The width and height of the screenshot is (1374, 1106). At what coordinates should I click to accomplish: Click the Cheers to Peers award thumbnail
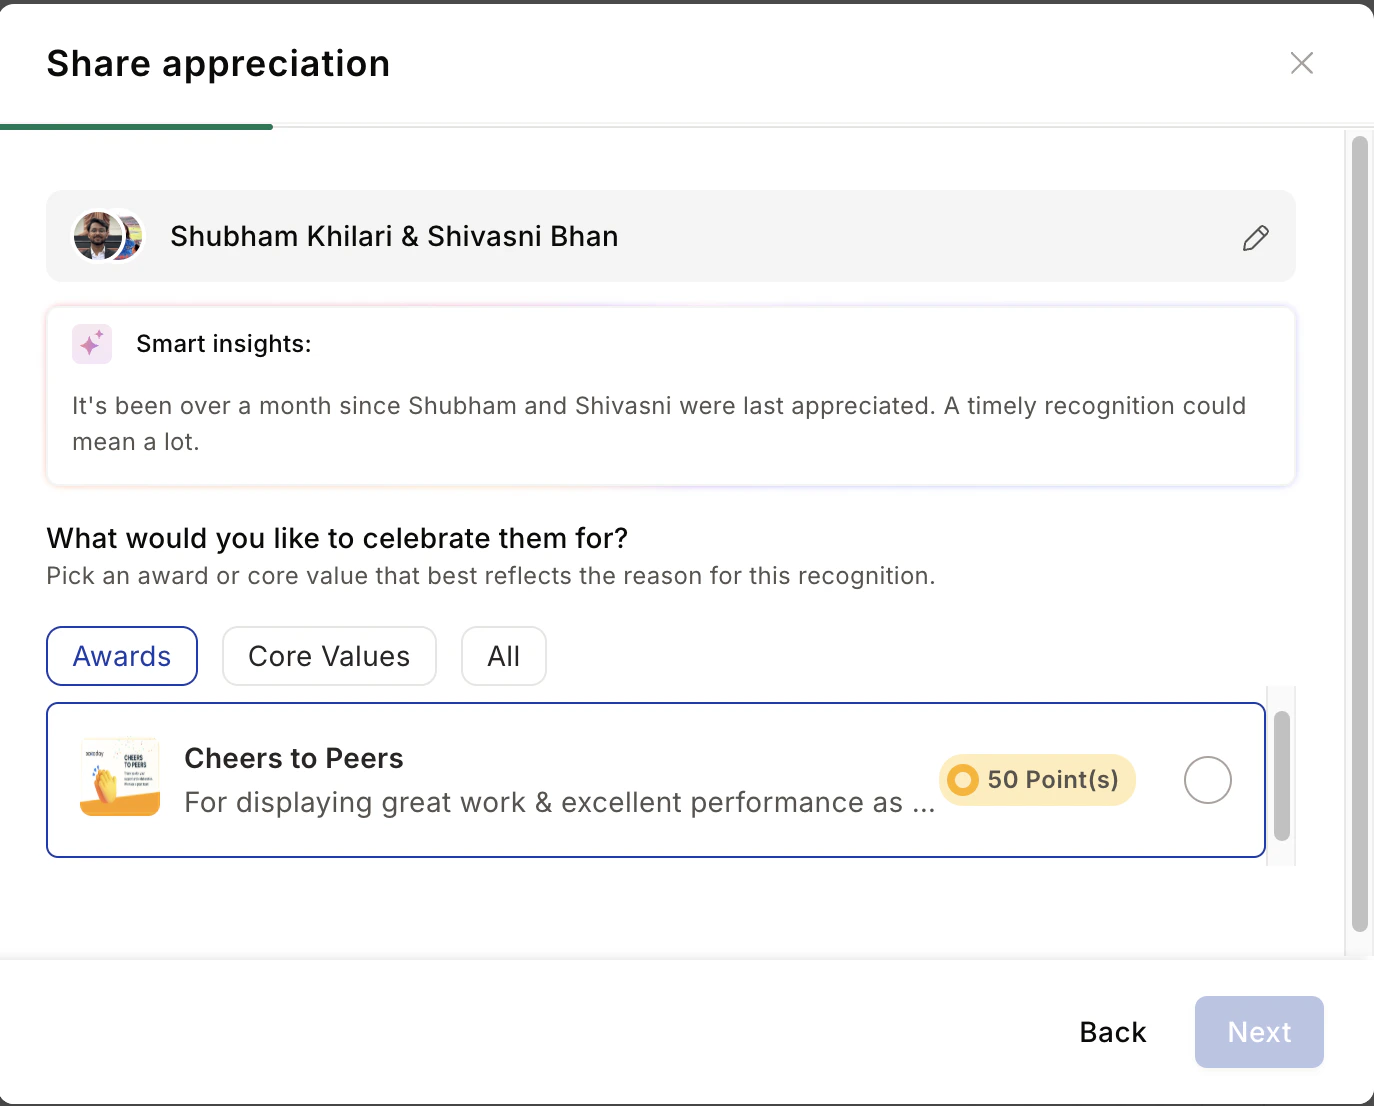[120, 778]
